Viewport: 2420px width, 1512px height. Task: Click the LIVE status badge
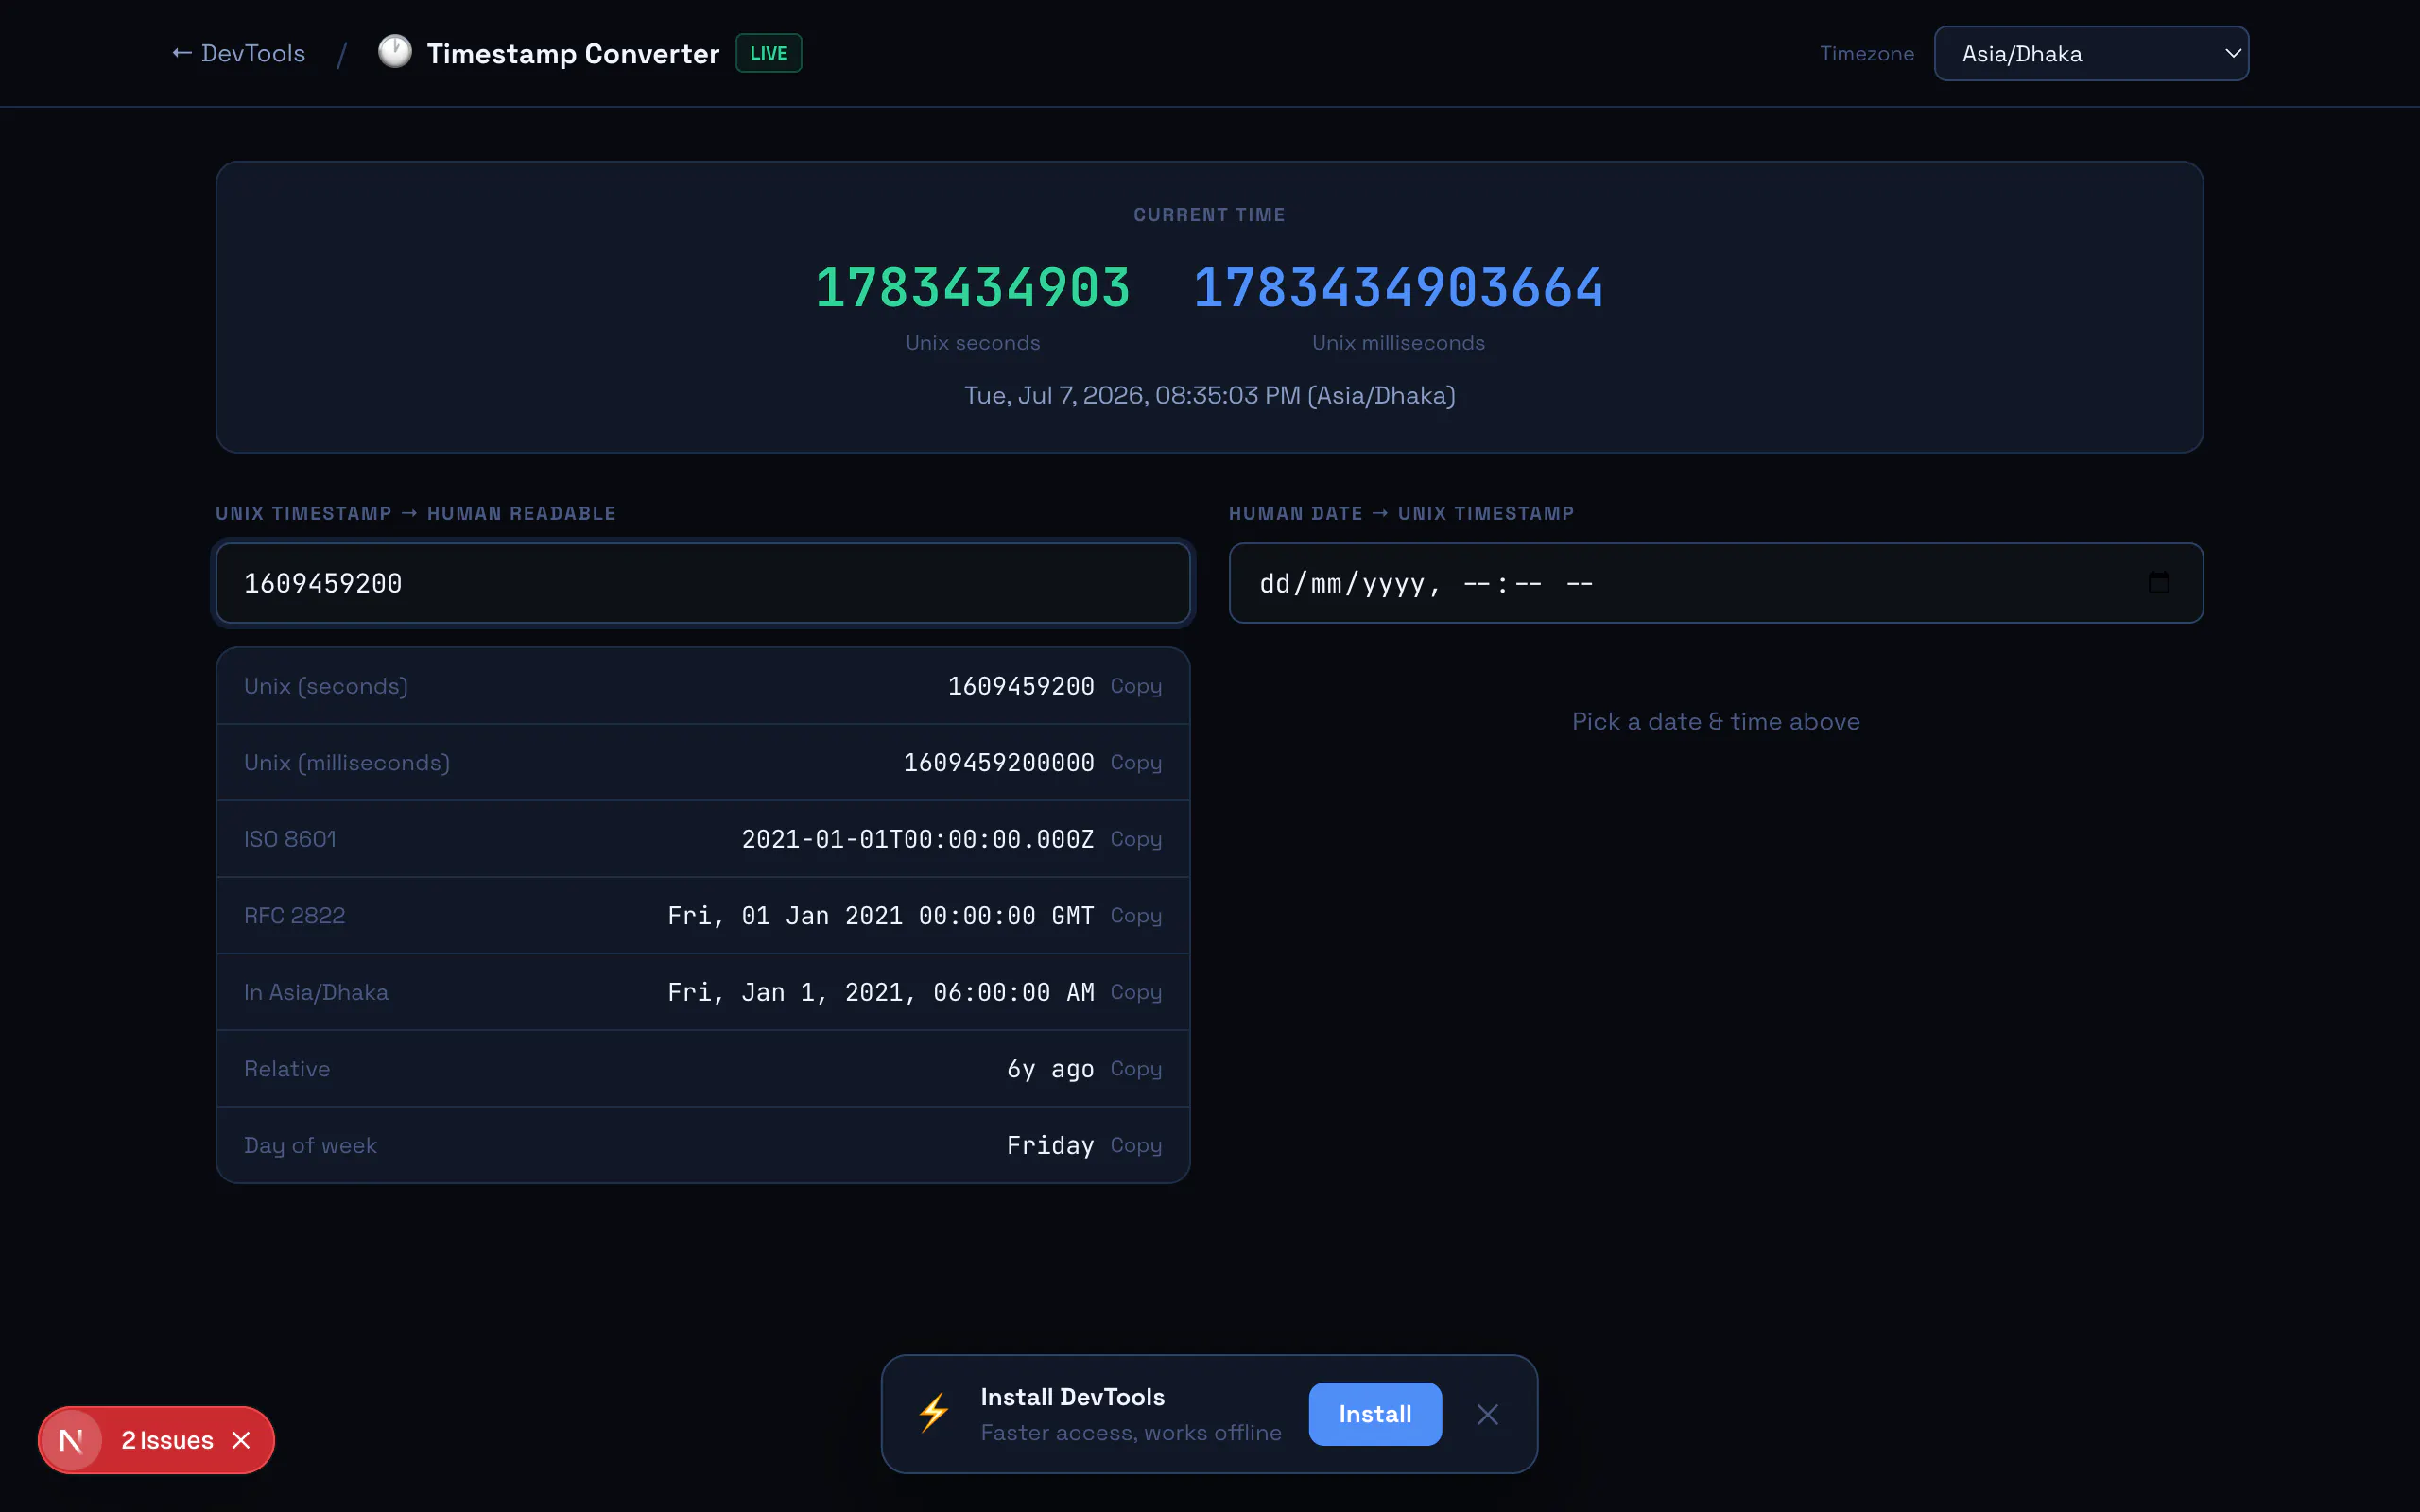click(x=768, y=53)
